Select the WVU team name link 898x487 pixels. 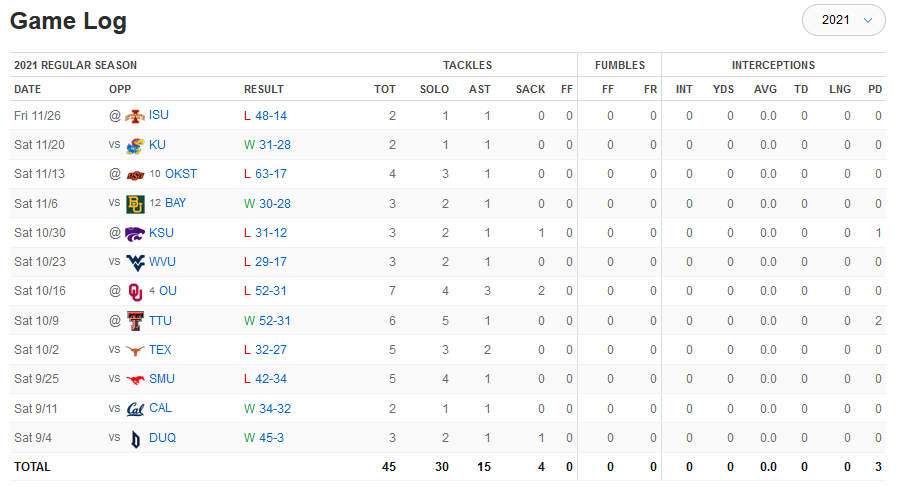click(164, 262)
